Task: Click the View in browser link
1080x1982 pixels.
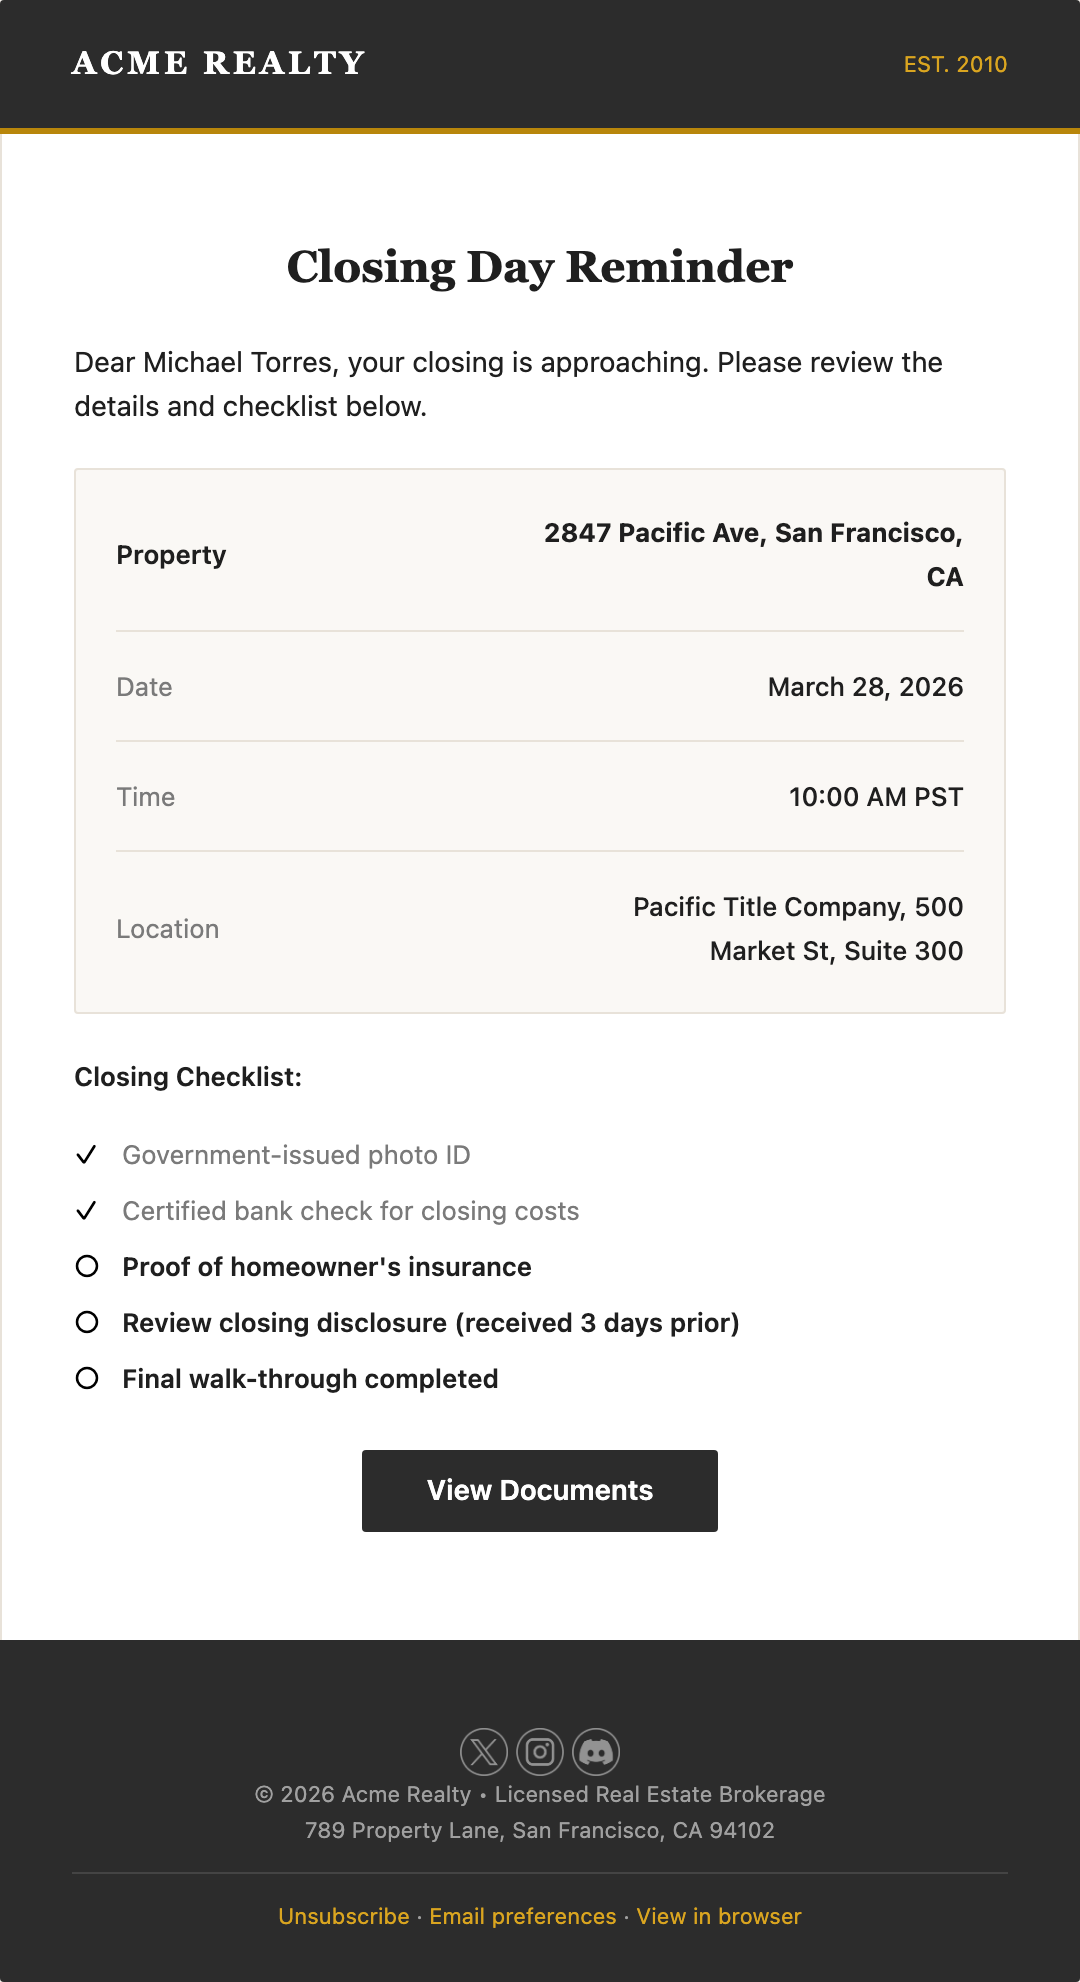Action: (x=719, y=1916)
